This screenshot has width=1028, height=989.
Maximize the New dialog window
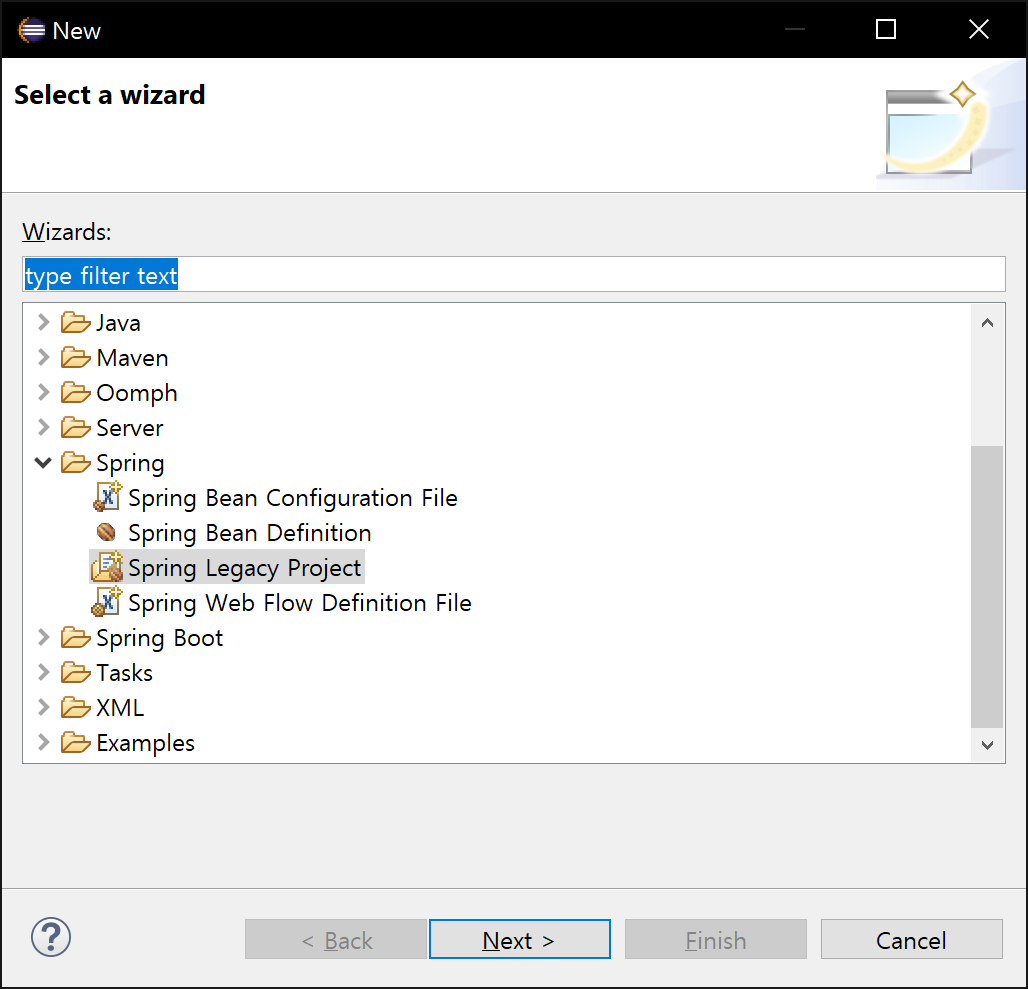(886, 29)
